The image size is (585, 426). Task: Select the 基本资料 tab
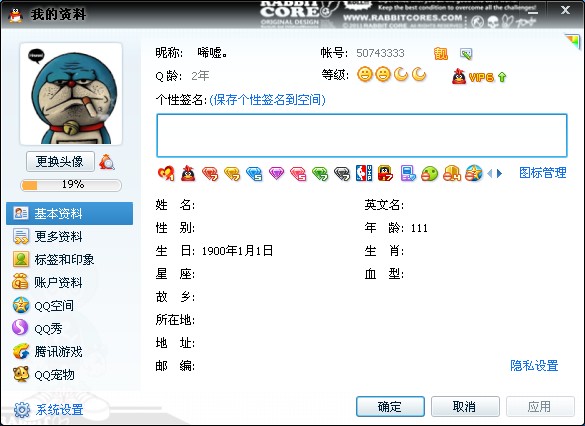click(x=69, y=213)
